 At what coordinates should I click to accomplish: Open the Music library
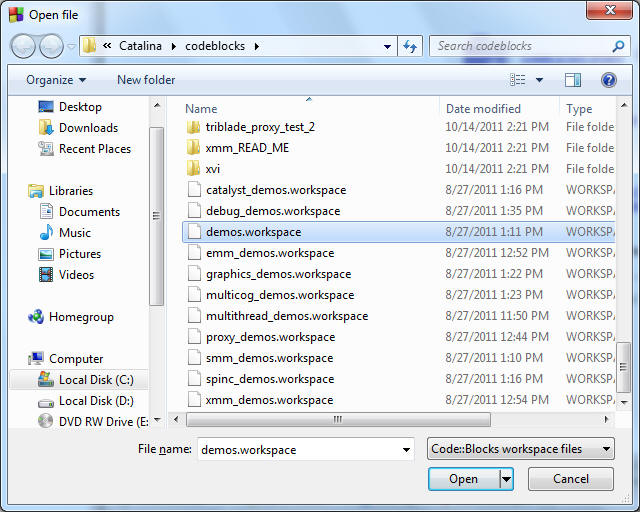tap(75, 233)
